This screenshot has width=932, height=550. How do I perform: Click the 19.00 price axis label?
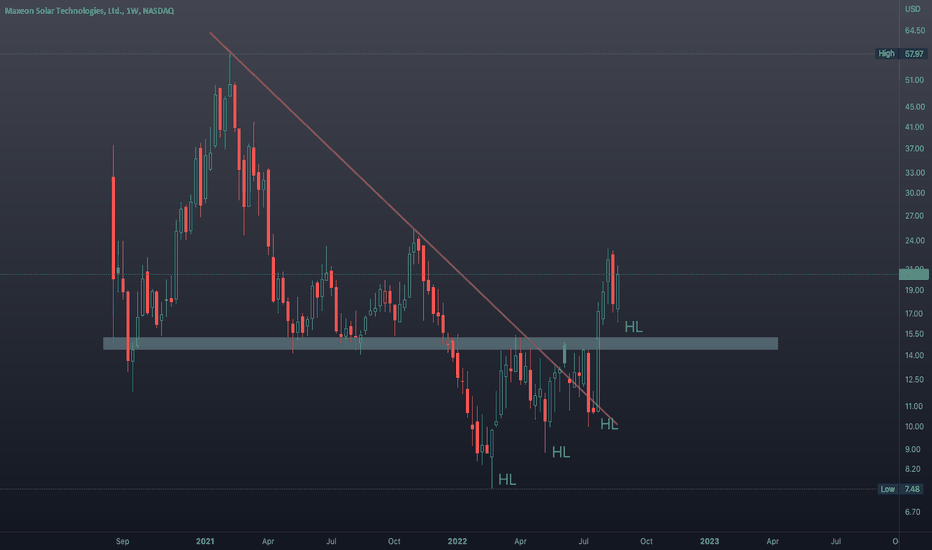(x=915, y=290)
